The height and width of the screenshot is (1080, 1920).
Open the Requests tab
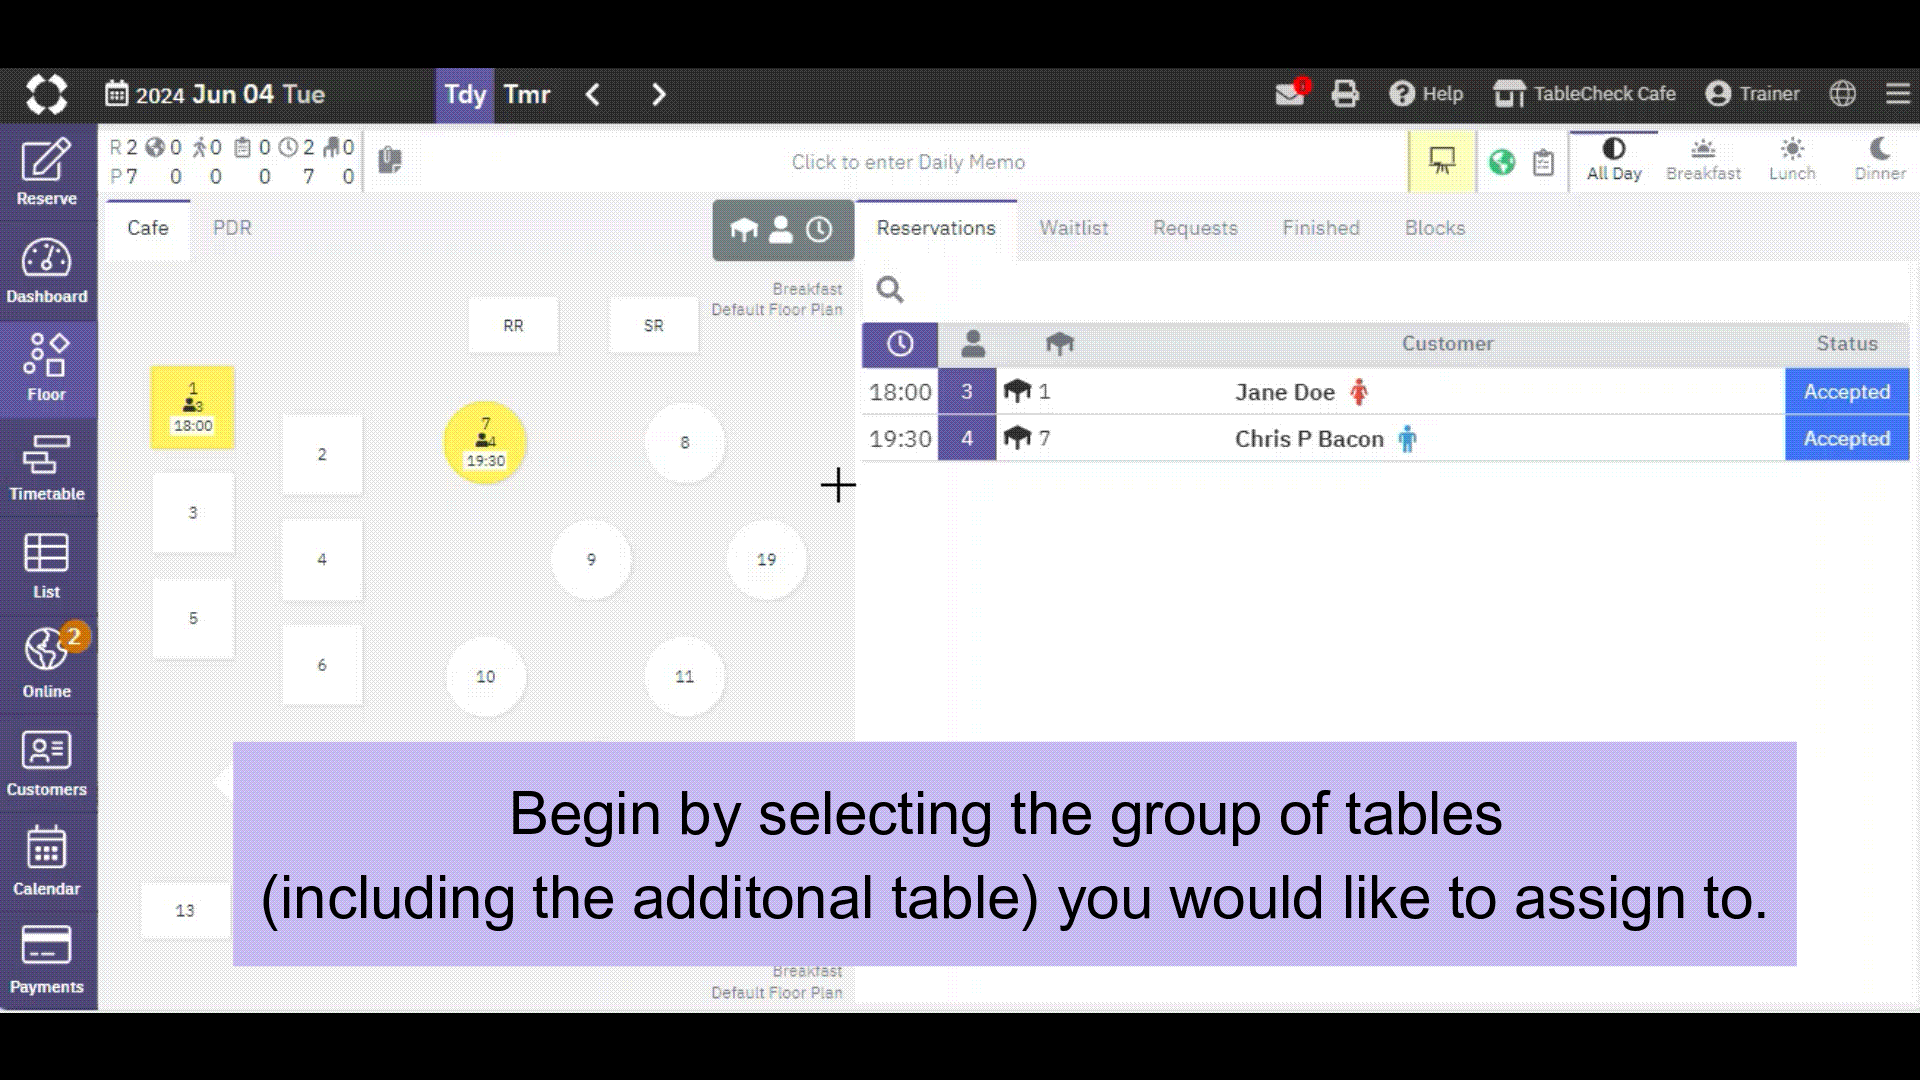(x=1195, y=228)
